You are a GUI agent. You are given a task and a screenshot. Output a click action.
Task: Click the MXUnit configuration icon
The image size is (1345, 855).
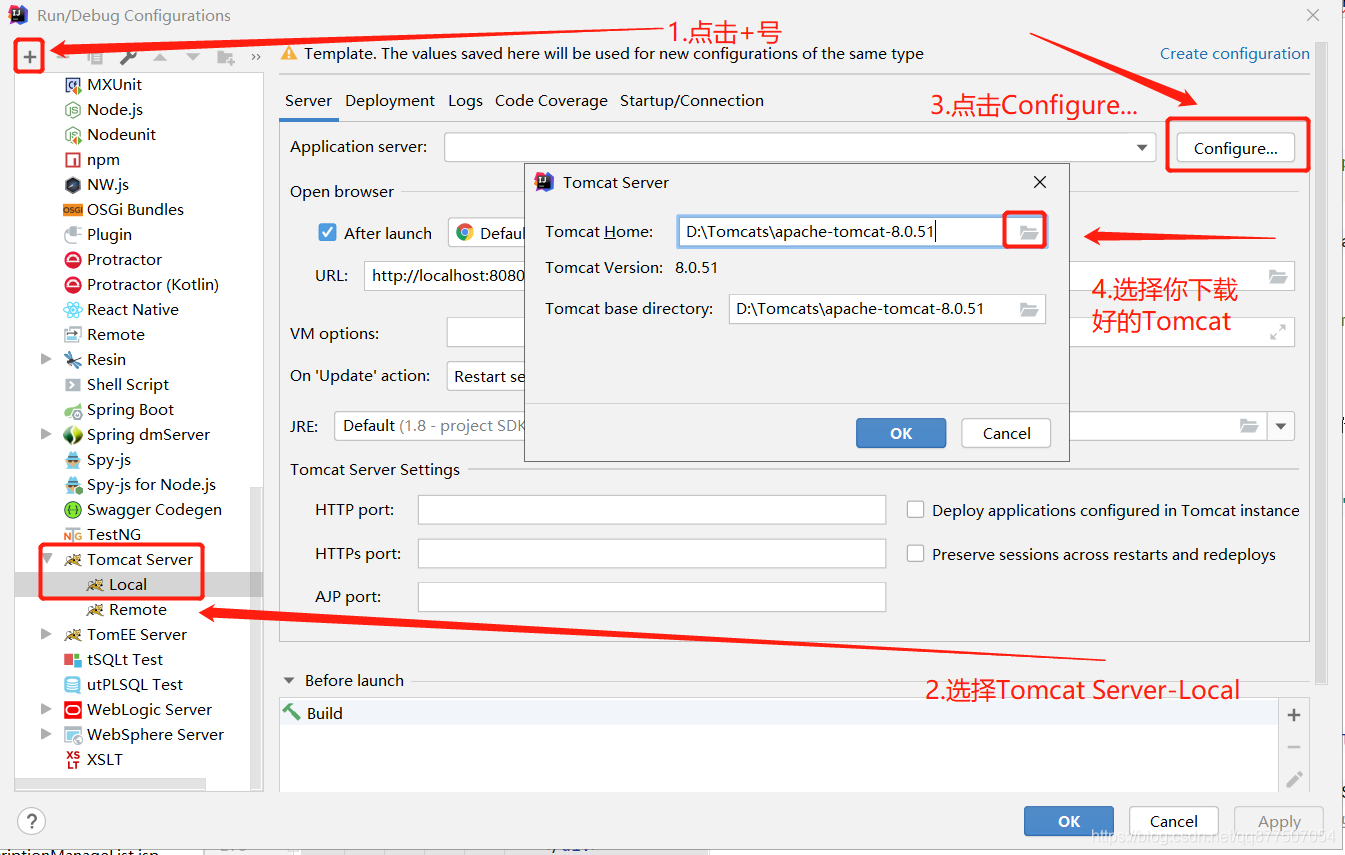tap(72, 85)
